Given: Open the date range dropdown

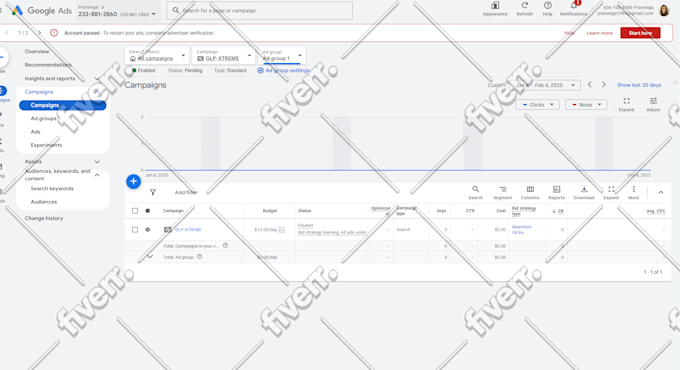Looking at the screenshot, I should coord(546,85).
